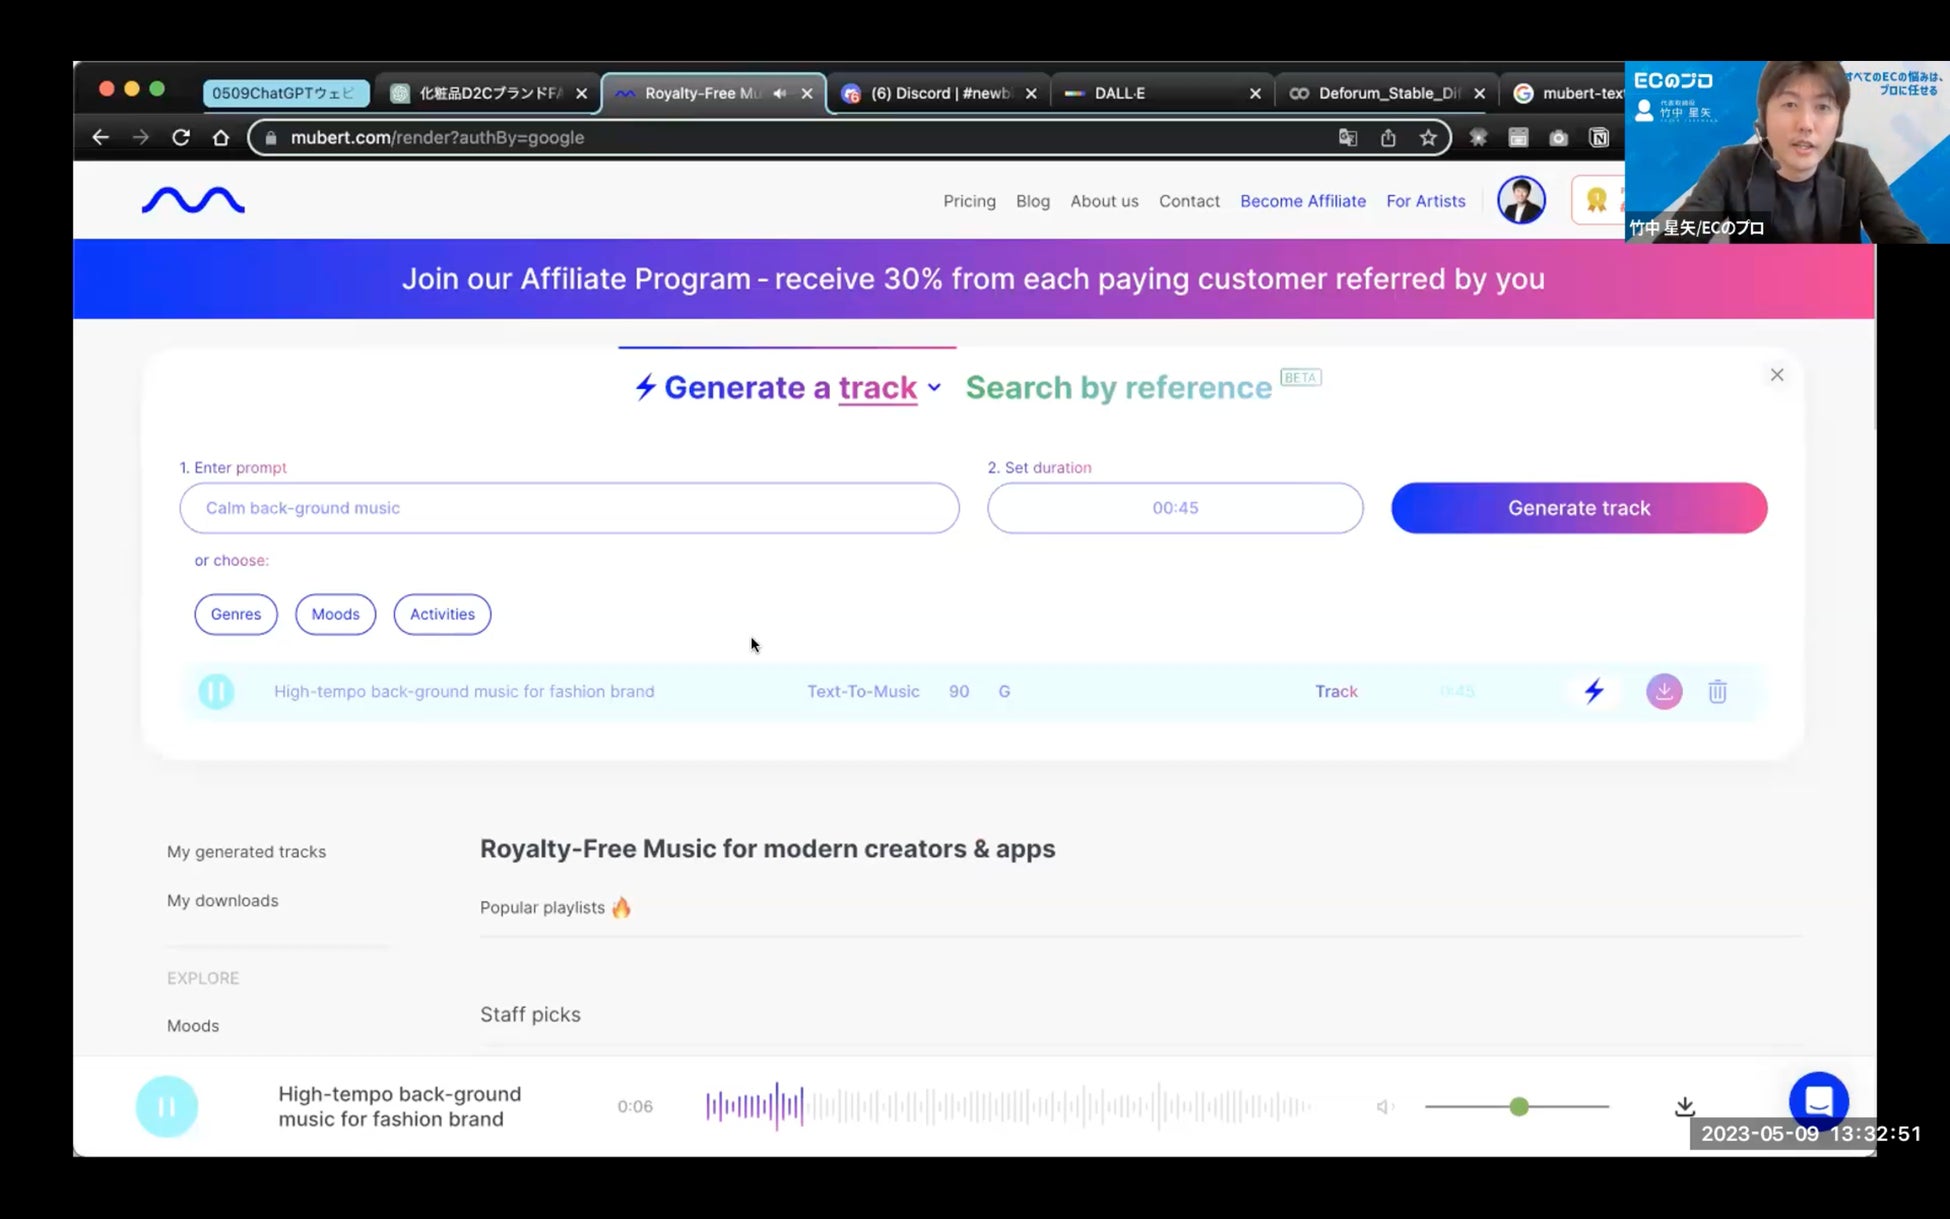Screen dimensions: 1950x1219
Task: Open the user profile avatar
Action: (x=1520, y=200)
